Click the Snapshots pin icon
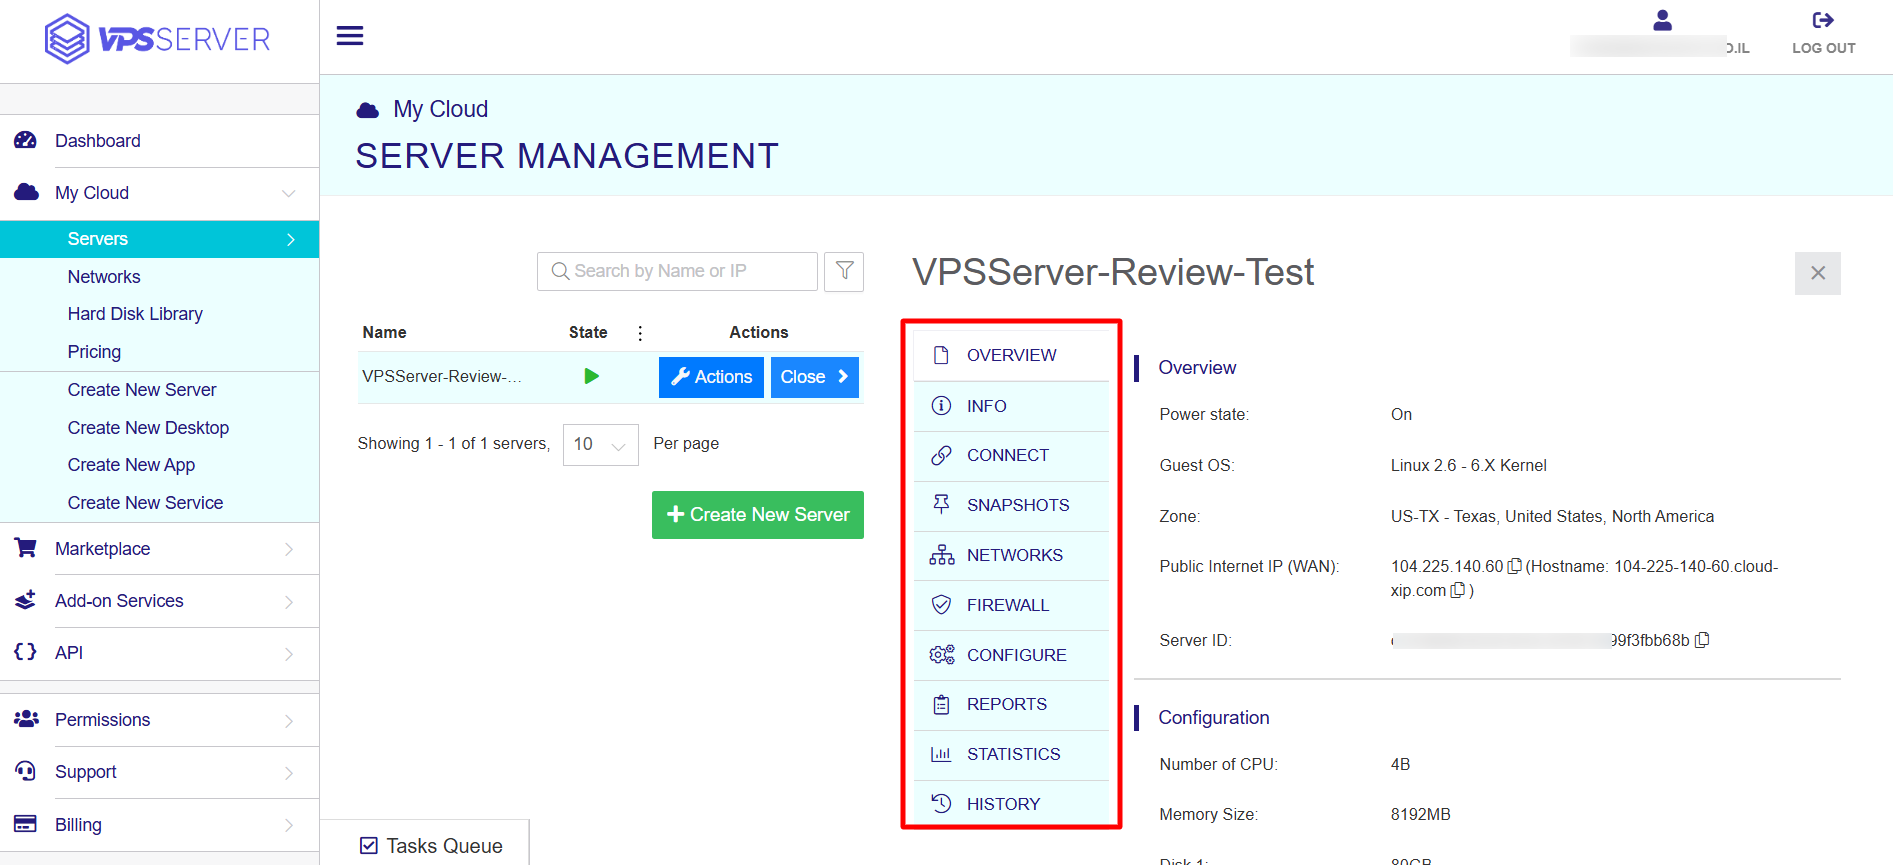This screenshot has width=1893, height=865. [x=941, y=504]
